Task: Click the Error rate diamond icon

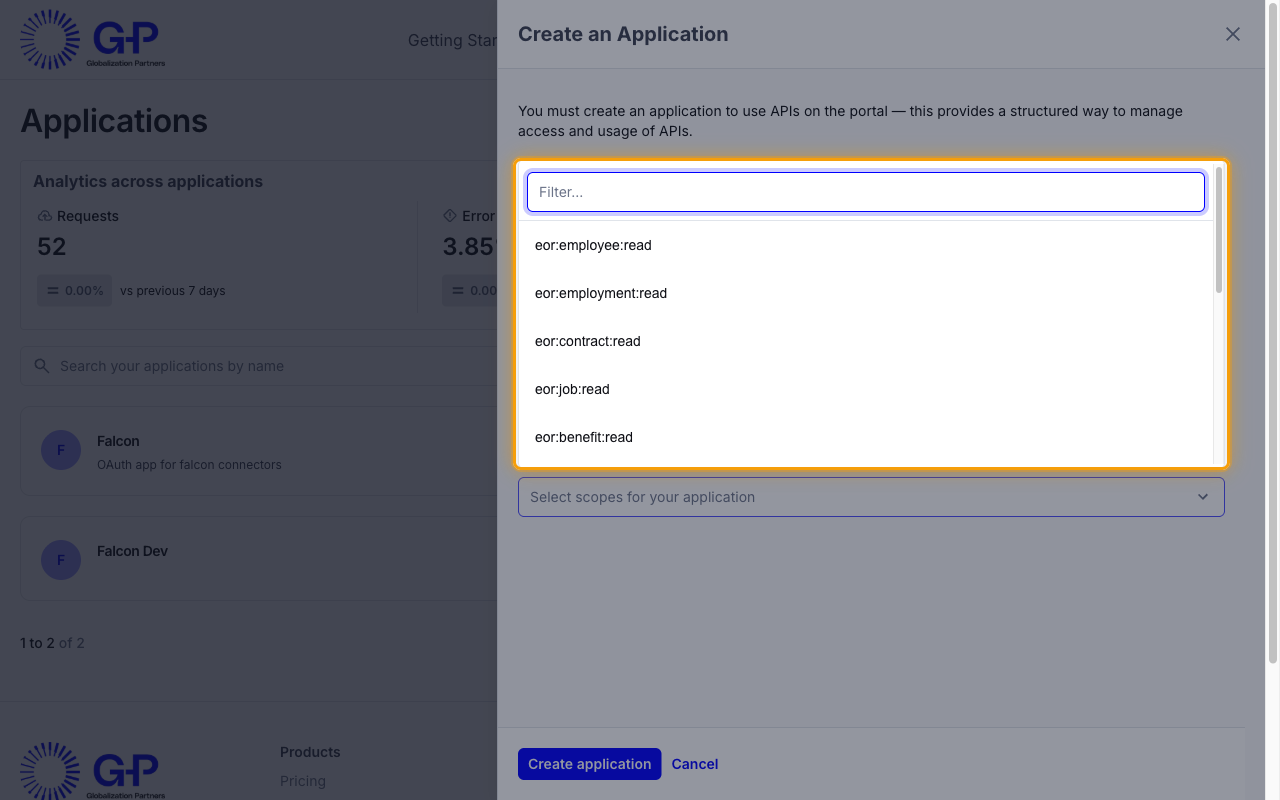Action: pyautogui.click(x=450, y=216)
